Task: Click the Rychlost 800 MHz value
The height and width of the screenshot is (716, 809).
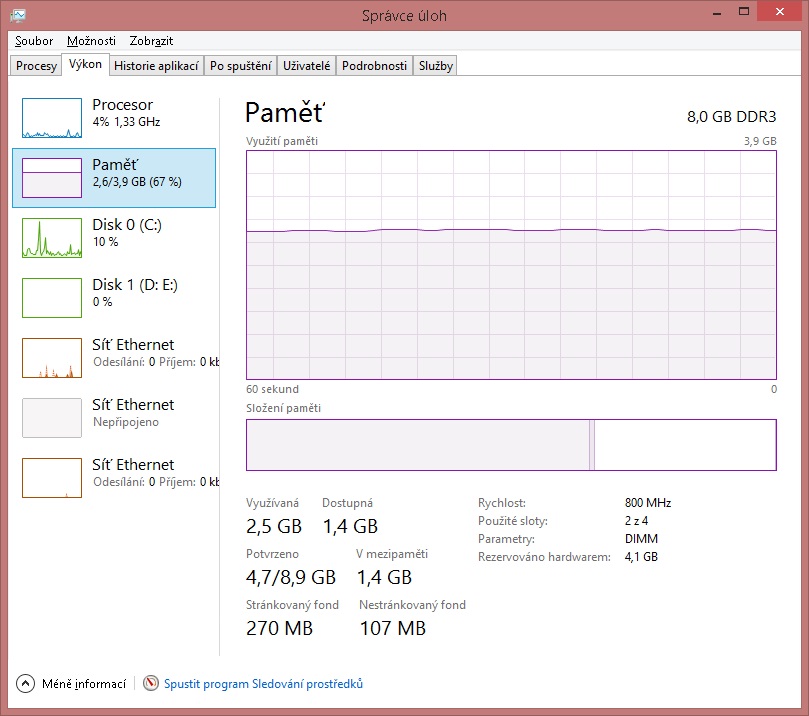Action: [648, 503]
